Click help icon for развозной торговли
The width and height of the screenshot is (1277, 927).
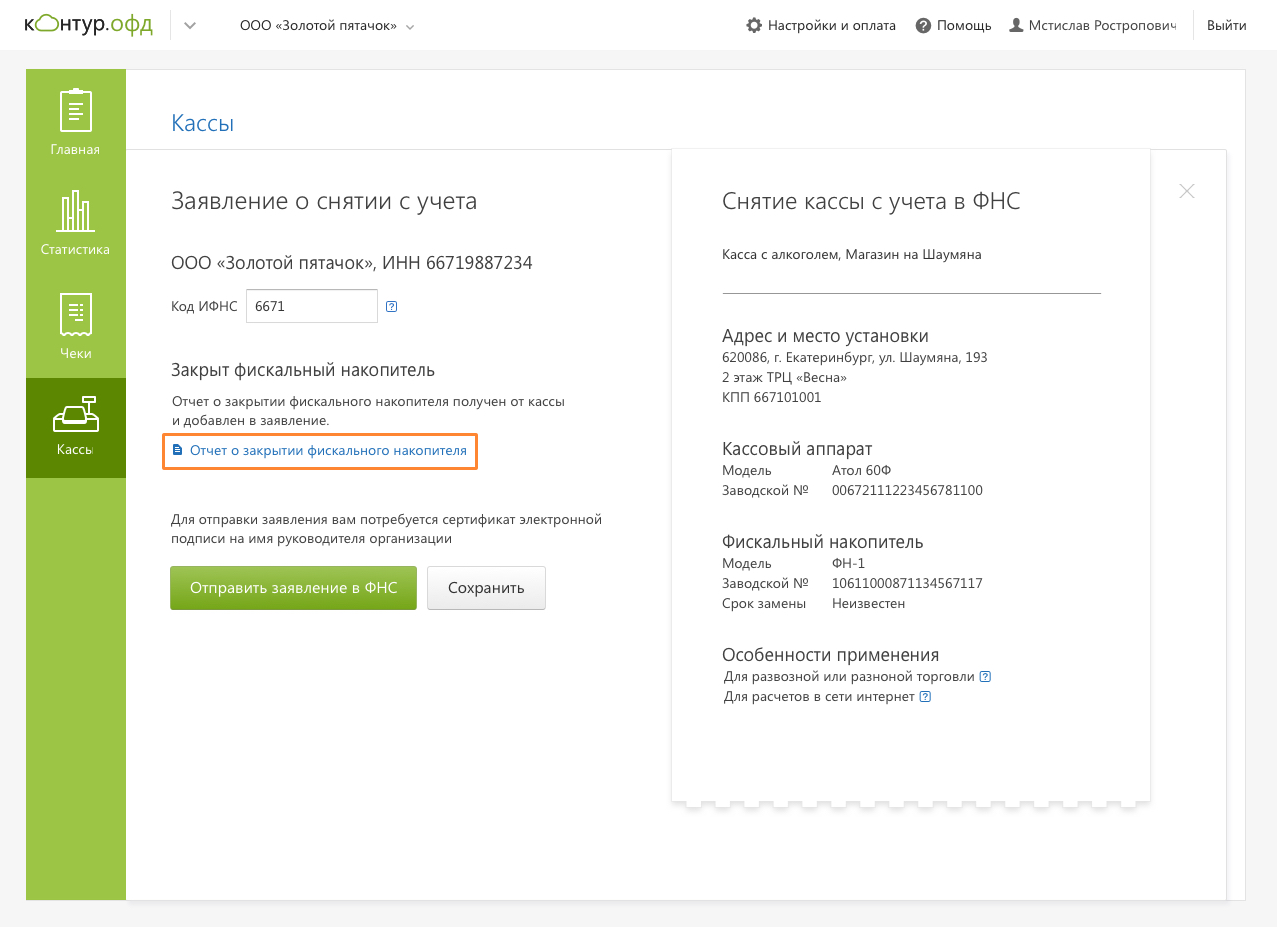pyautogui.click(x=985, y=677)
